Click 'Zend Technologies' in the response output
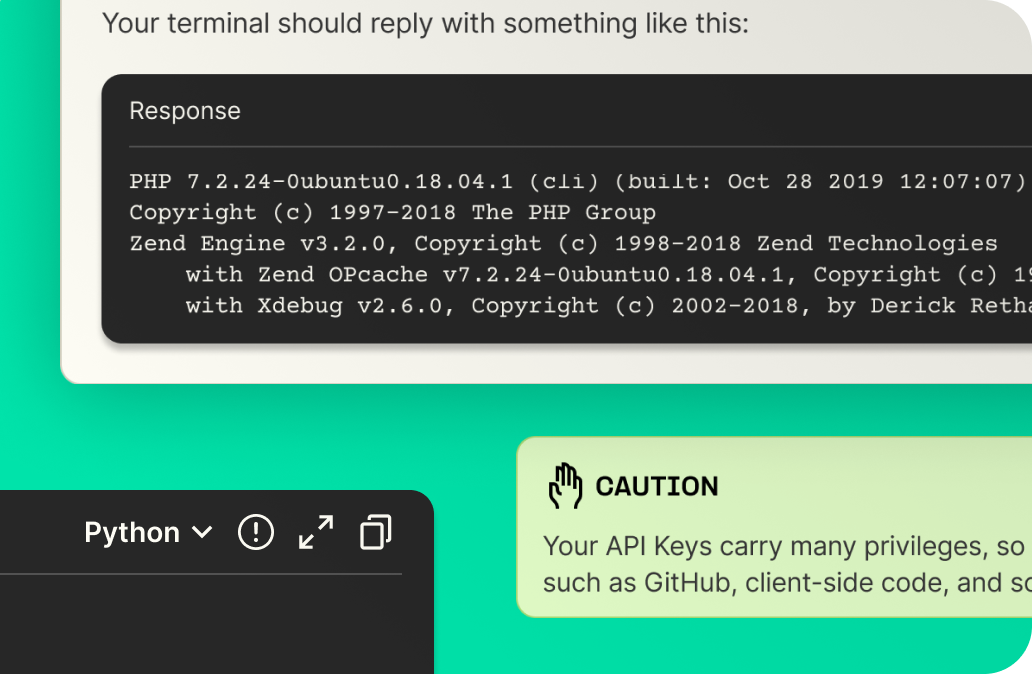1032x674 pixels. point(877,244)
